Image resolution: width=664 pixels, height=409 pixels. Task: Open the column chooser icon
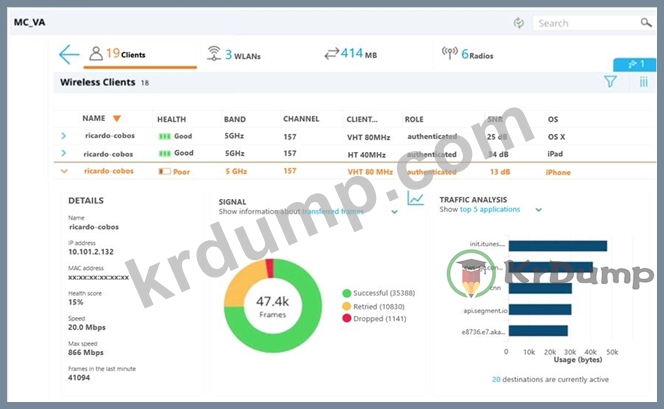pos(644,81)
